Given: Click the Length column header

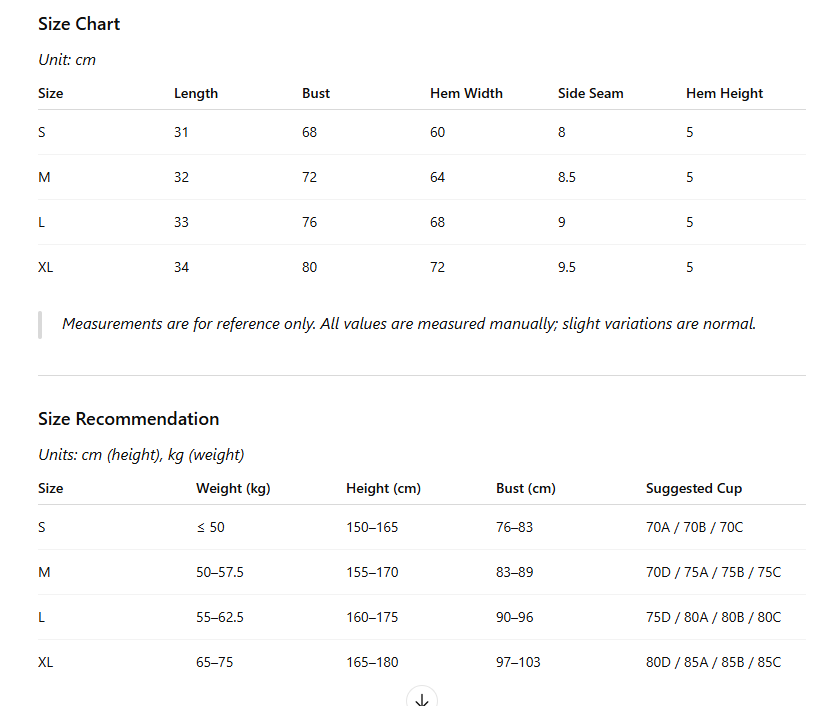Looking at the screenshot, I should [196, 93].
